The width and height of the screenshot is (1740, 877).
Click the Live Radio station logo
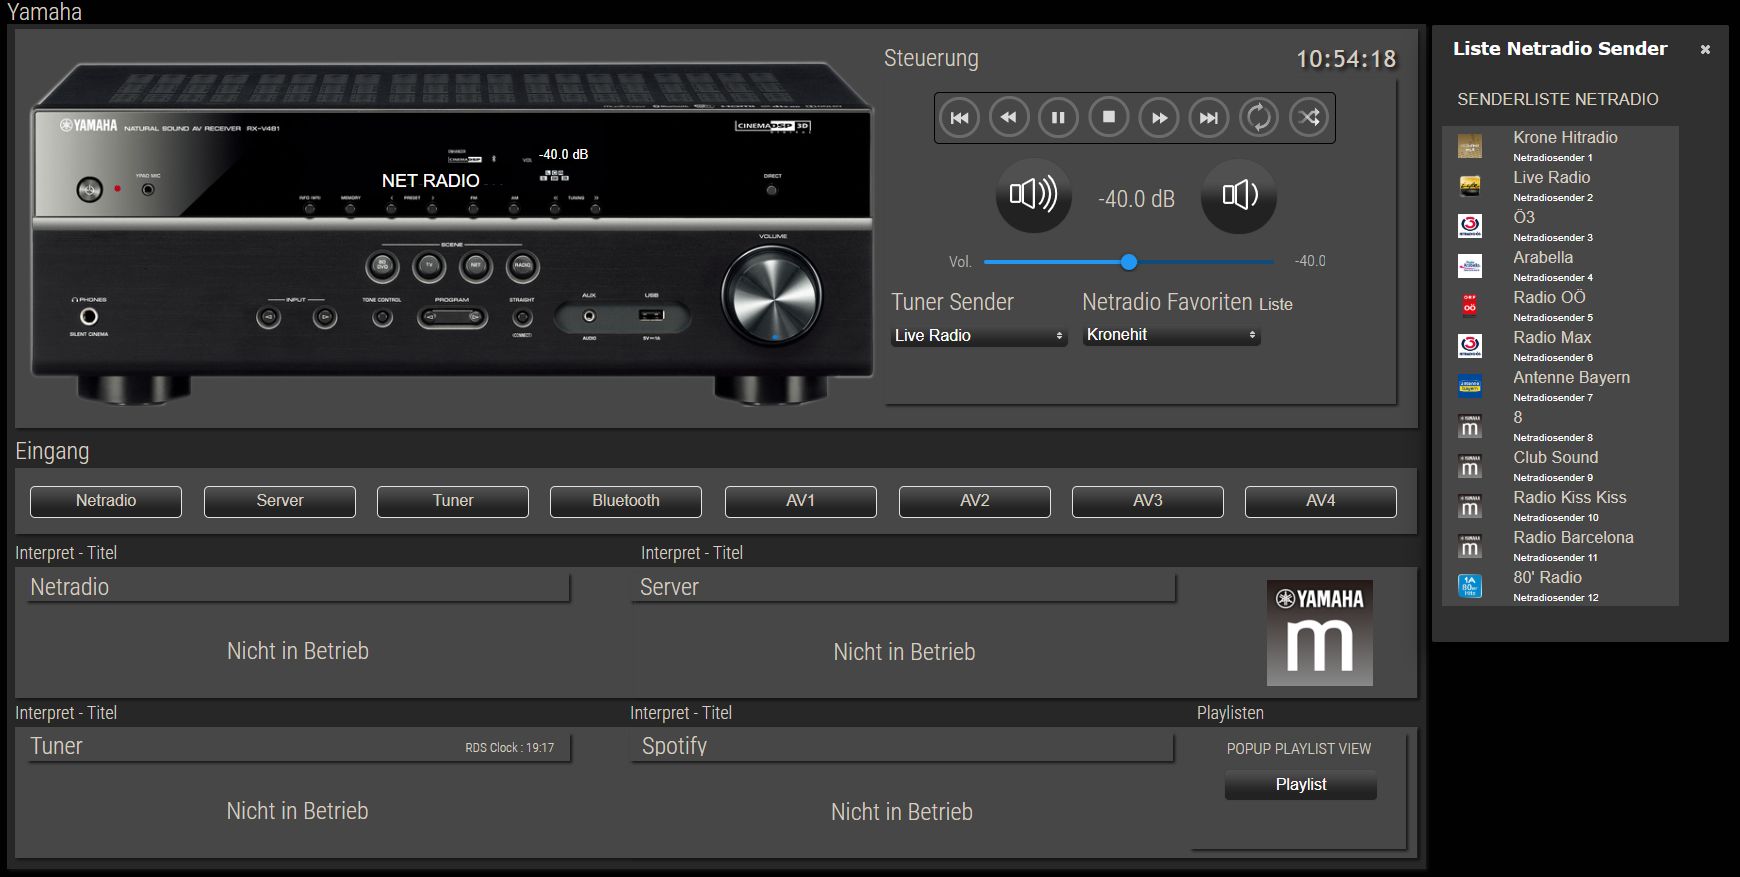tap(1470, 186)
